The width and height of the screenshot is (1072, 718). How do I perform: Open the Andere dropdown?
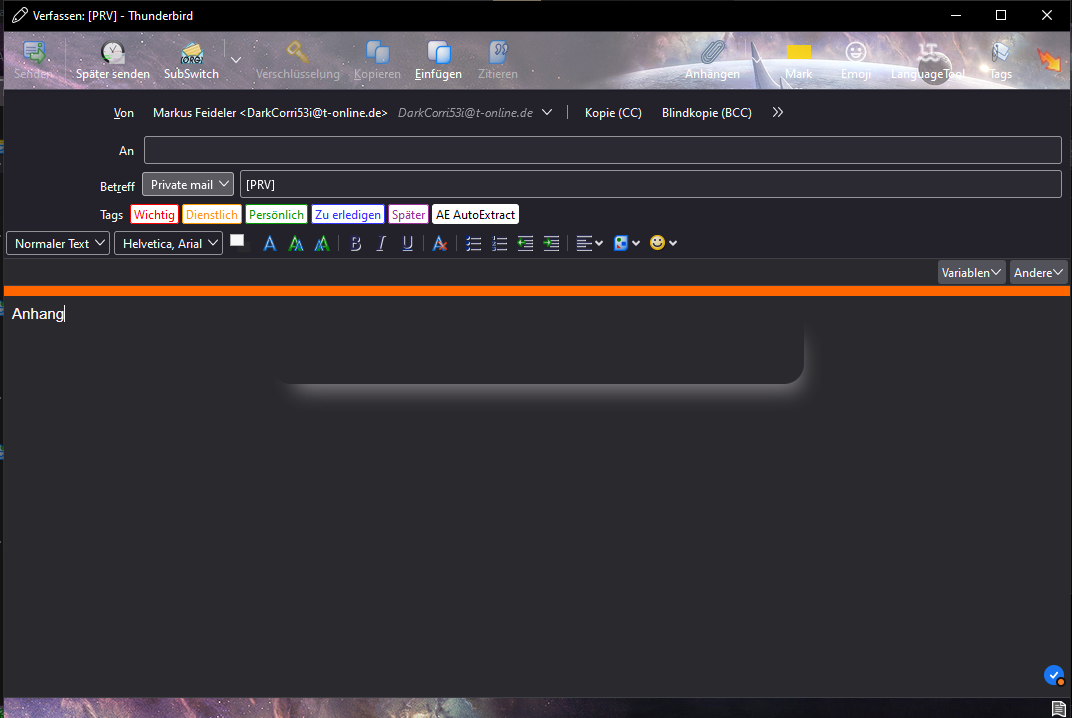coord(1038,272)
